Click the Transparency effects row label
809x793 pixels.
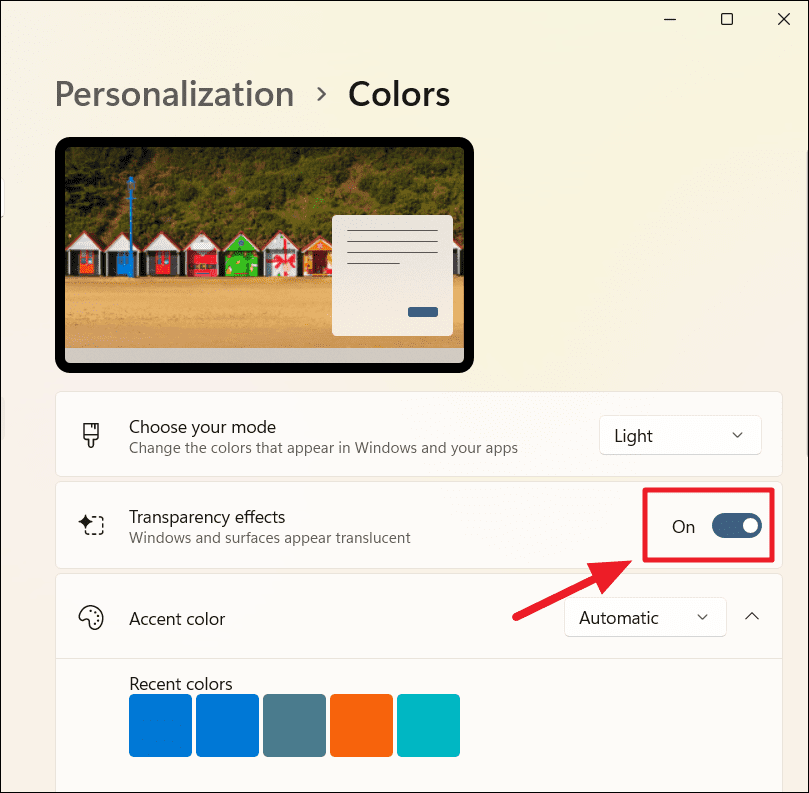coord(207,517)
